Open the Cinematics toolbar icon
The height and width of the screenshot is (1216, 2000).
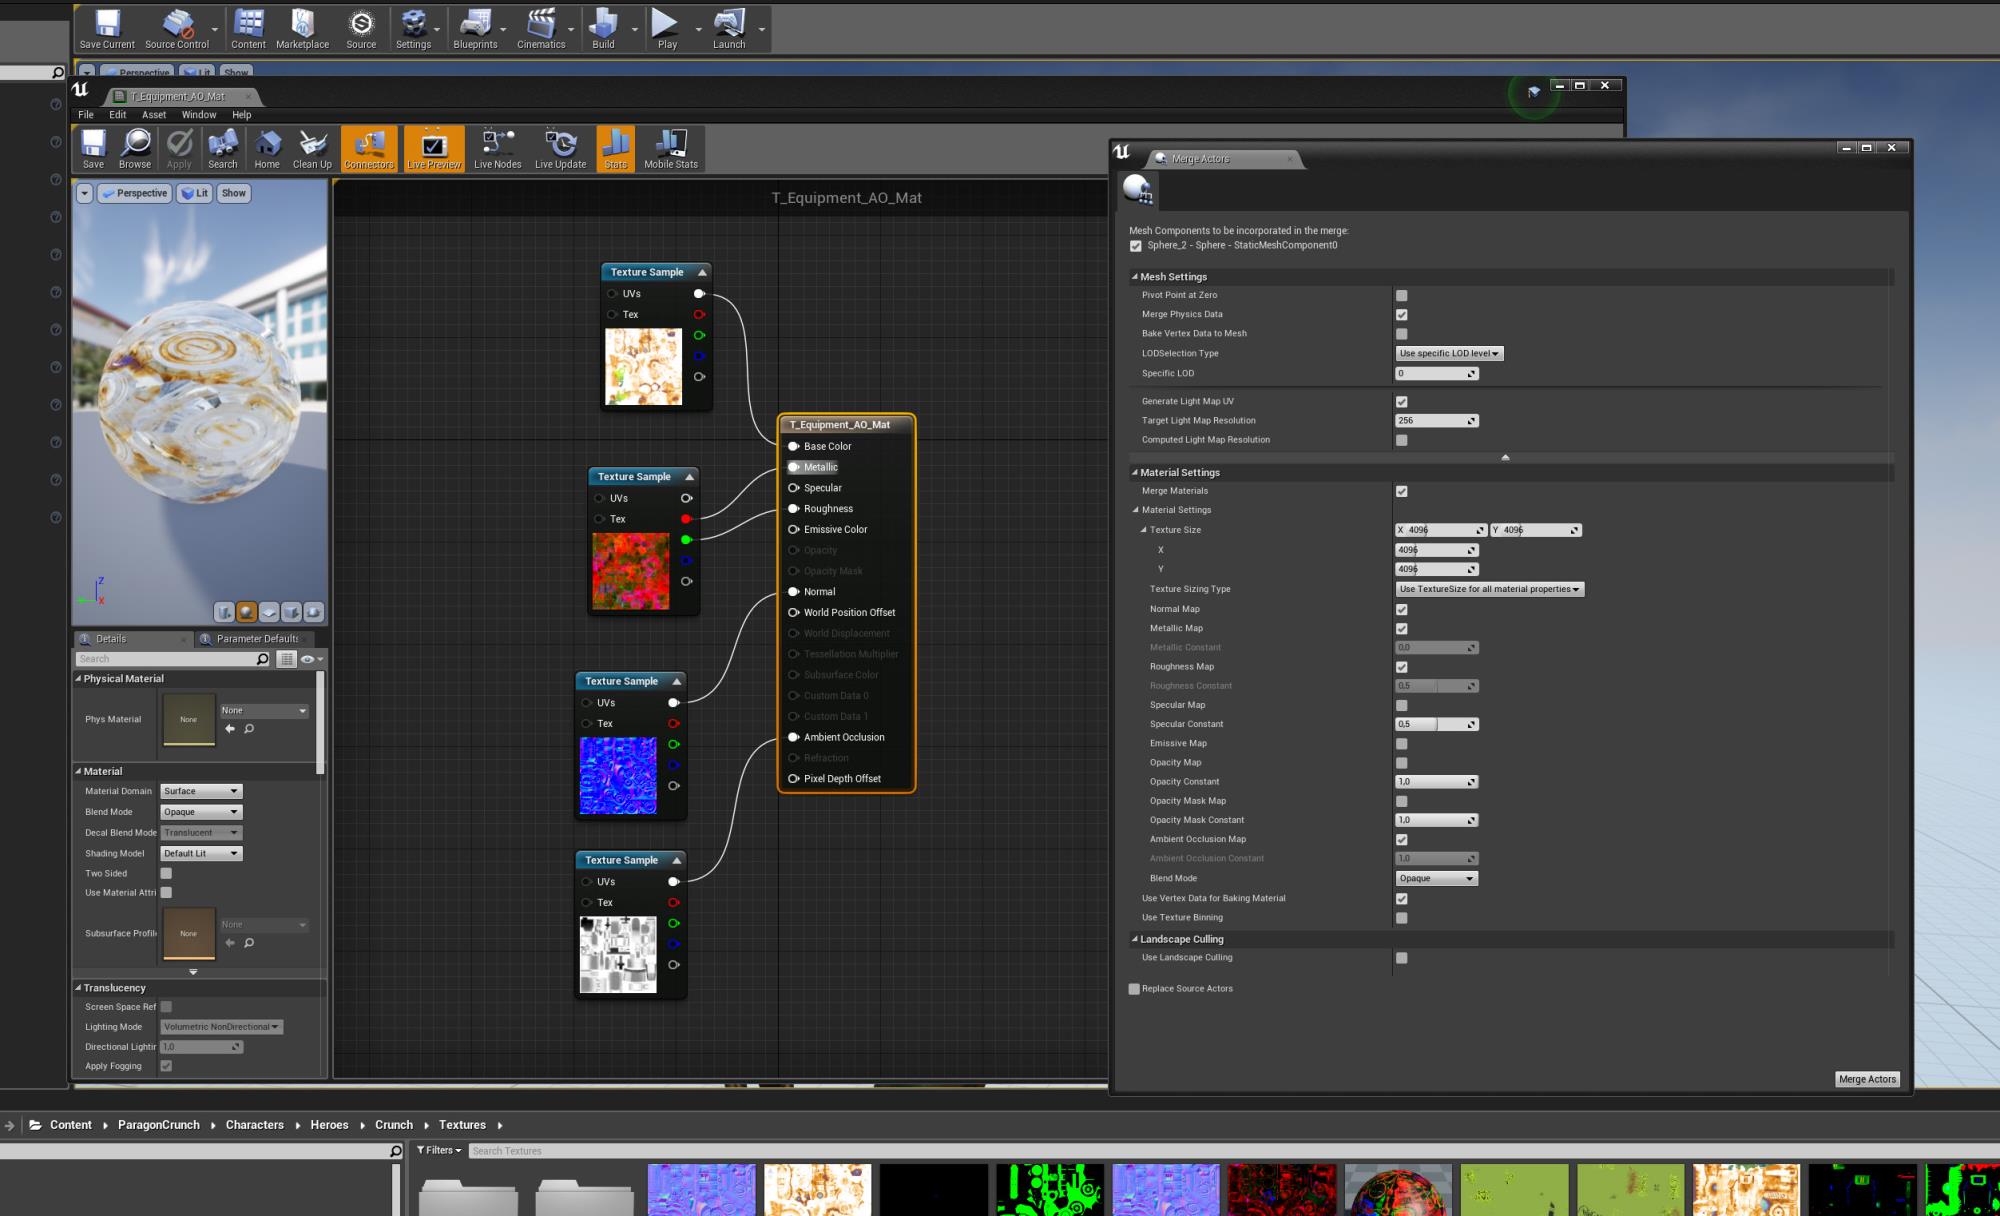coord(541,29)
